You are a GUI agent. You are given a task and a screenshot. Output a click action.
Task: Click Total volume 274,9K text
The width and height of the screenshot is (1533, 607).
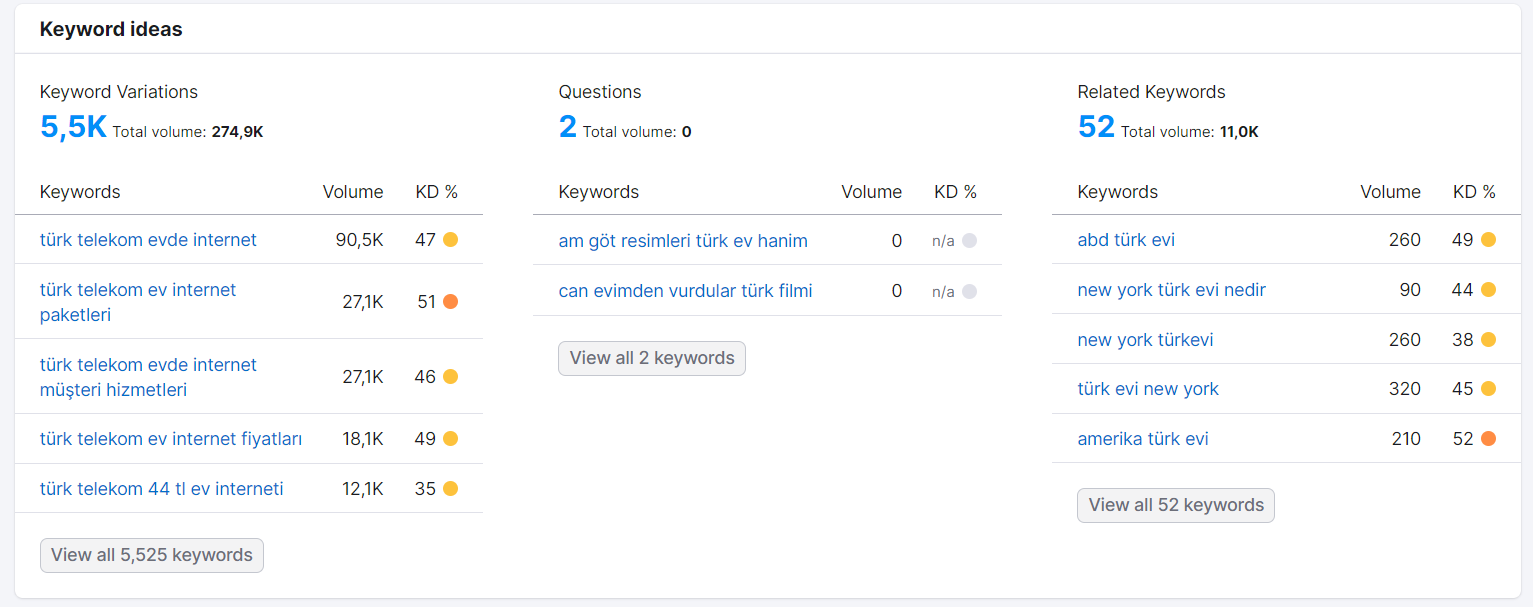(188, 131)
